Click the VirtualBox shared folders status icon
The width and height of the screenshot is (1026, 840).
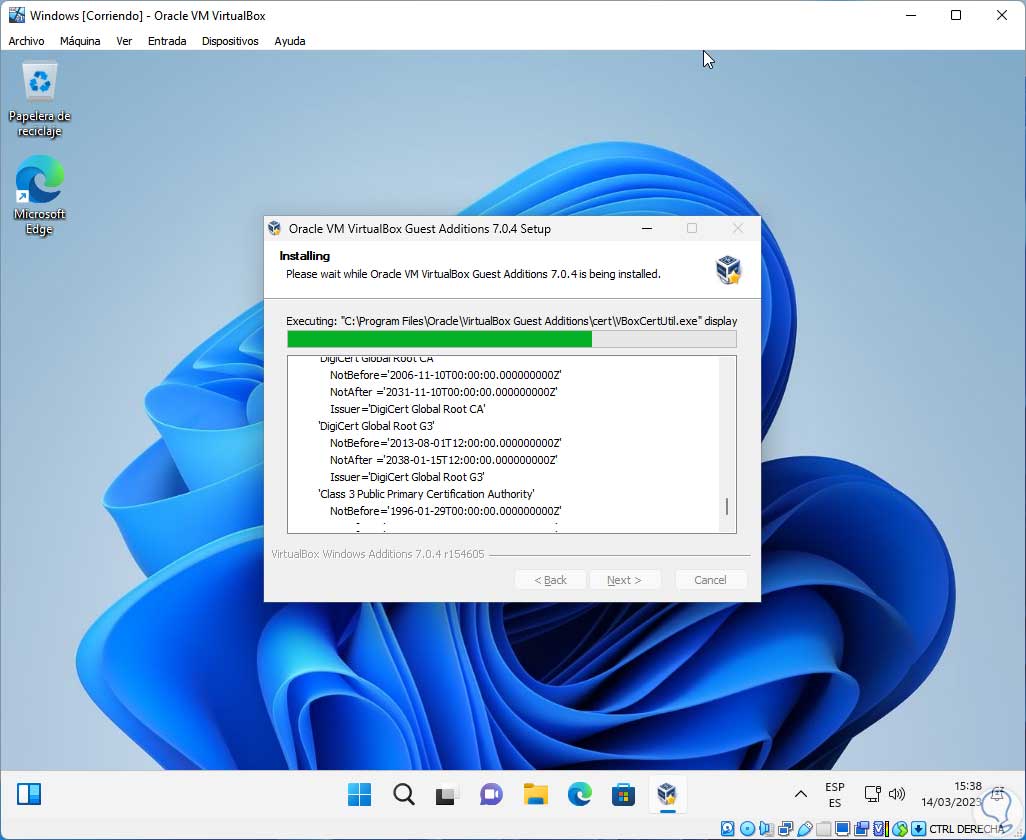tap(824, 829)
